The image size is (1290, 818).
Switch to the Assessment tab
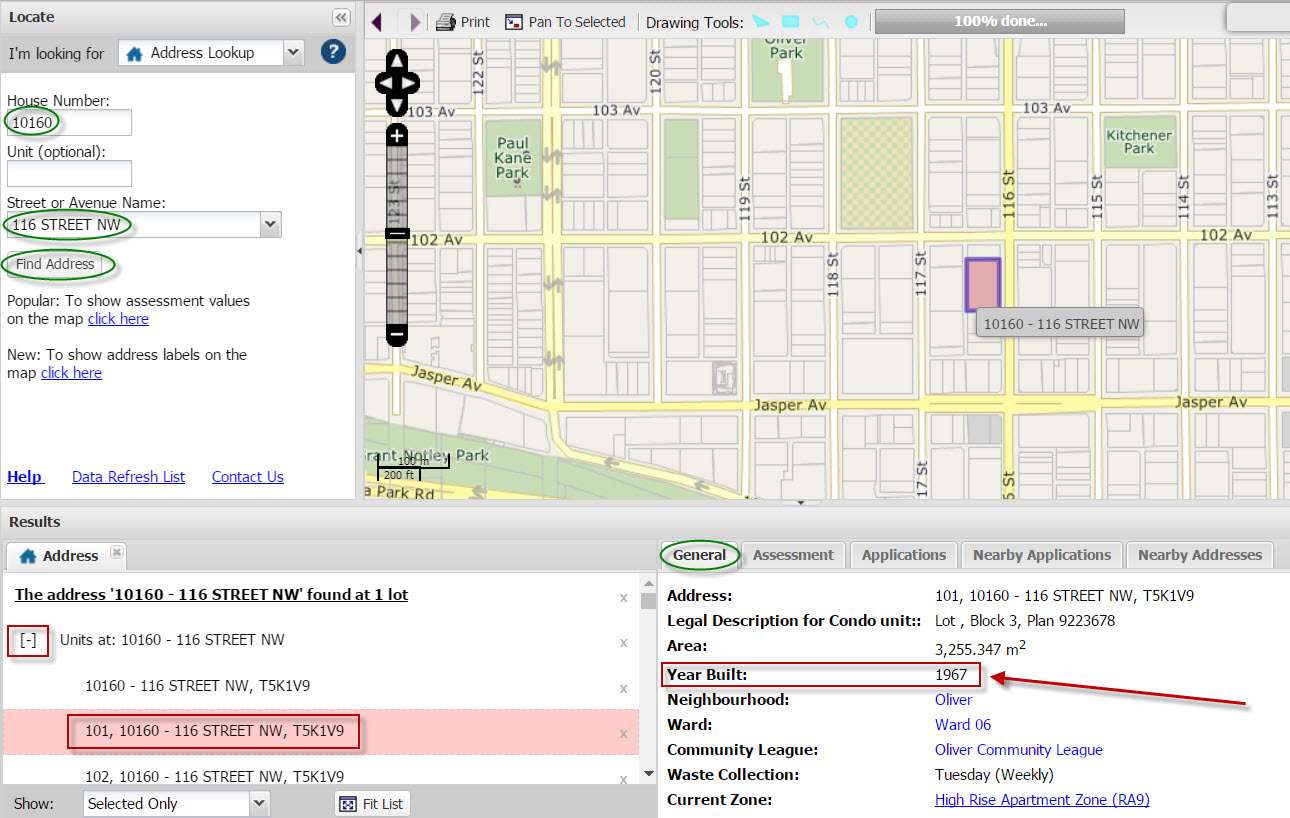click(793, 555)
